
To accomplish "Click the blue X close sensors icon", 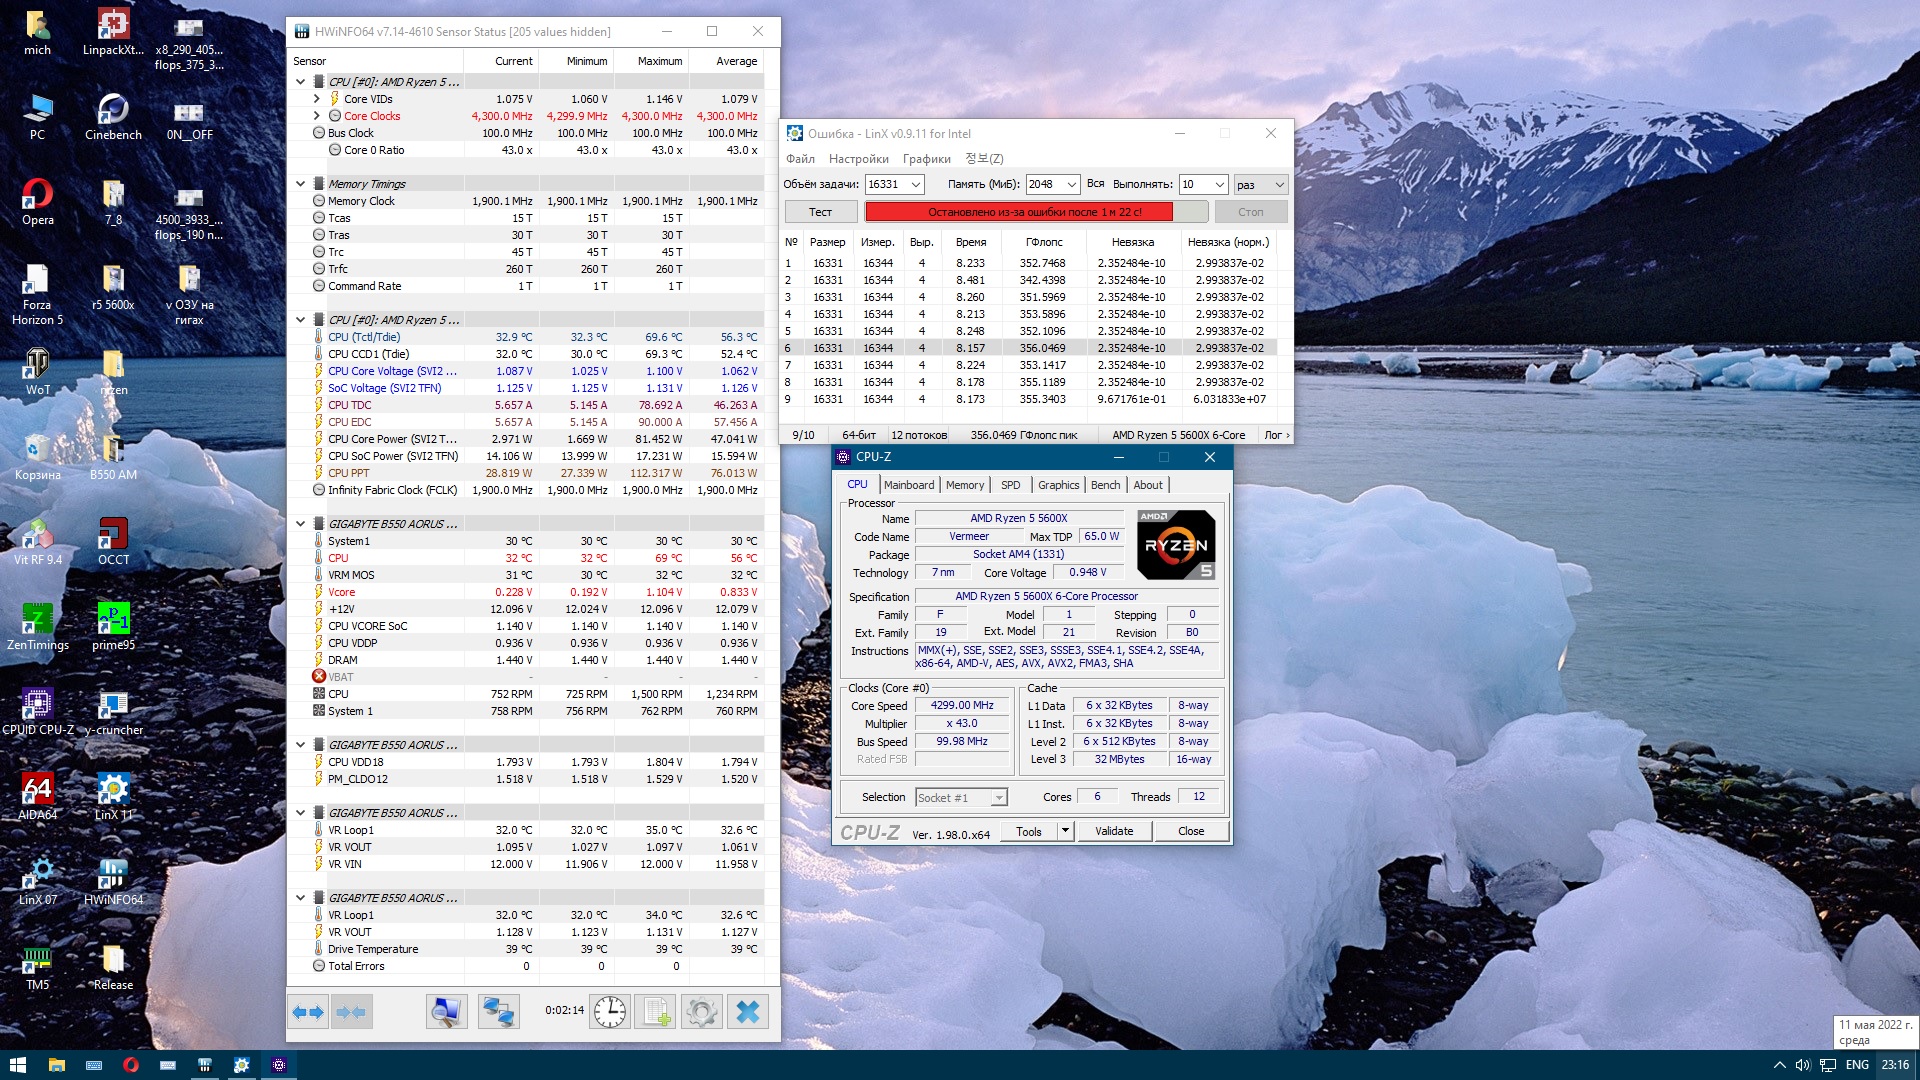I will pyautogui.click(x=748, y=1012).
